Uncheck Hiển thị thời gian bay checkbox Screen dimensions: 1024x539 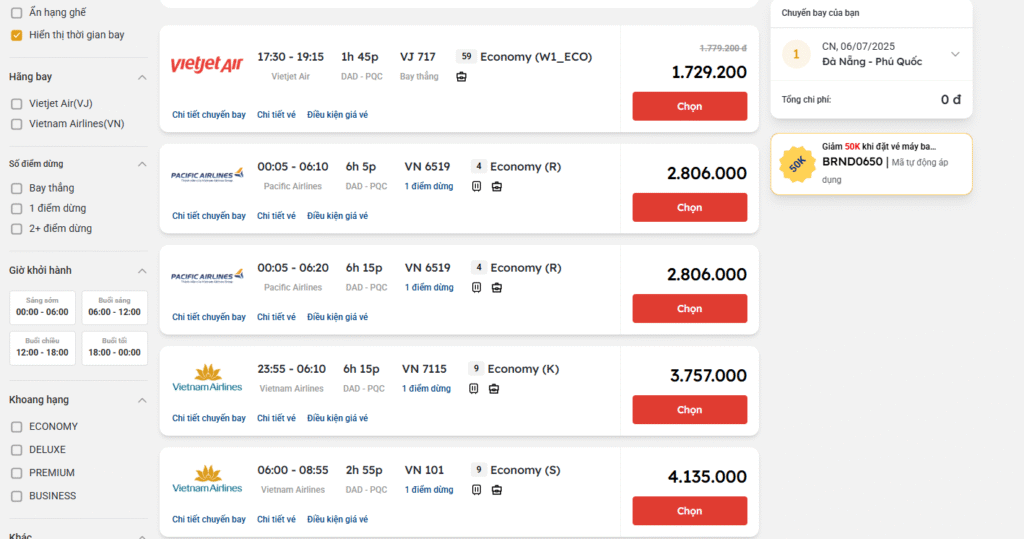(x=17, y=35)
